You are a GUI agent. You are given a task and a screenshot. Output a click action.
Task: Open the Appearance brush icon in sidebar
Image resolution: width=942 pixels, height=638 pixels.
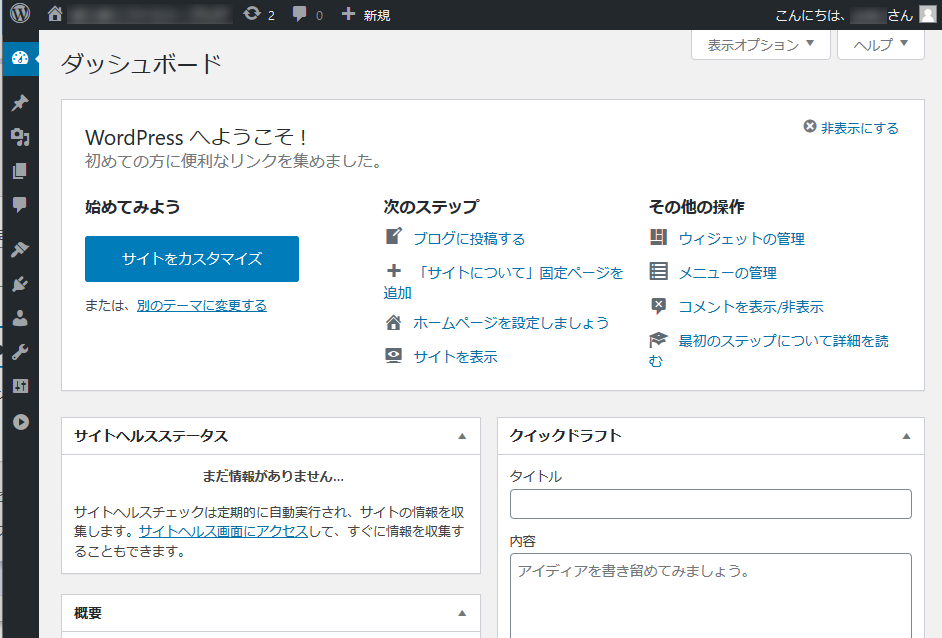(20, 249)
